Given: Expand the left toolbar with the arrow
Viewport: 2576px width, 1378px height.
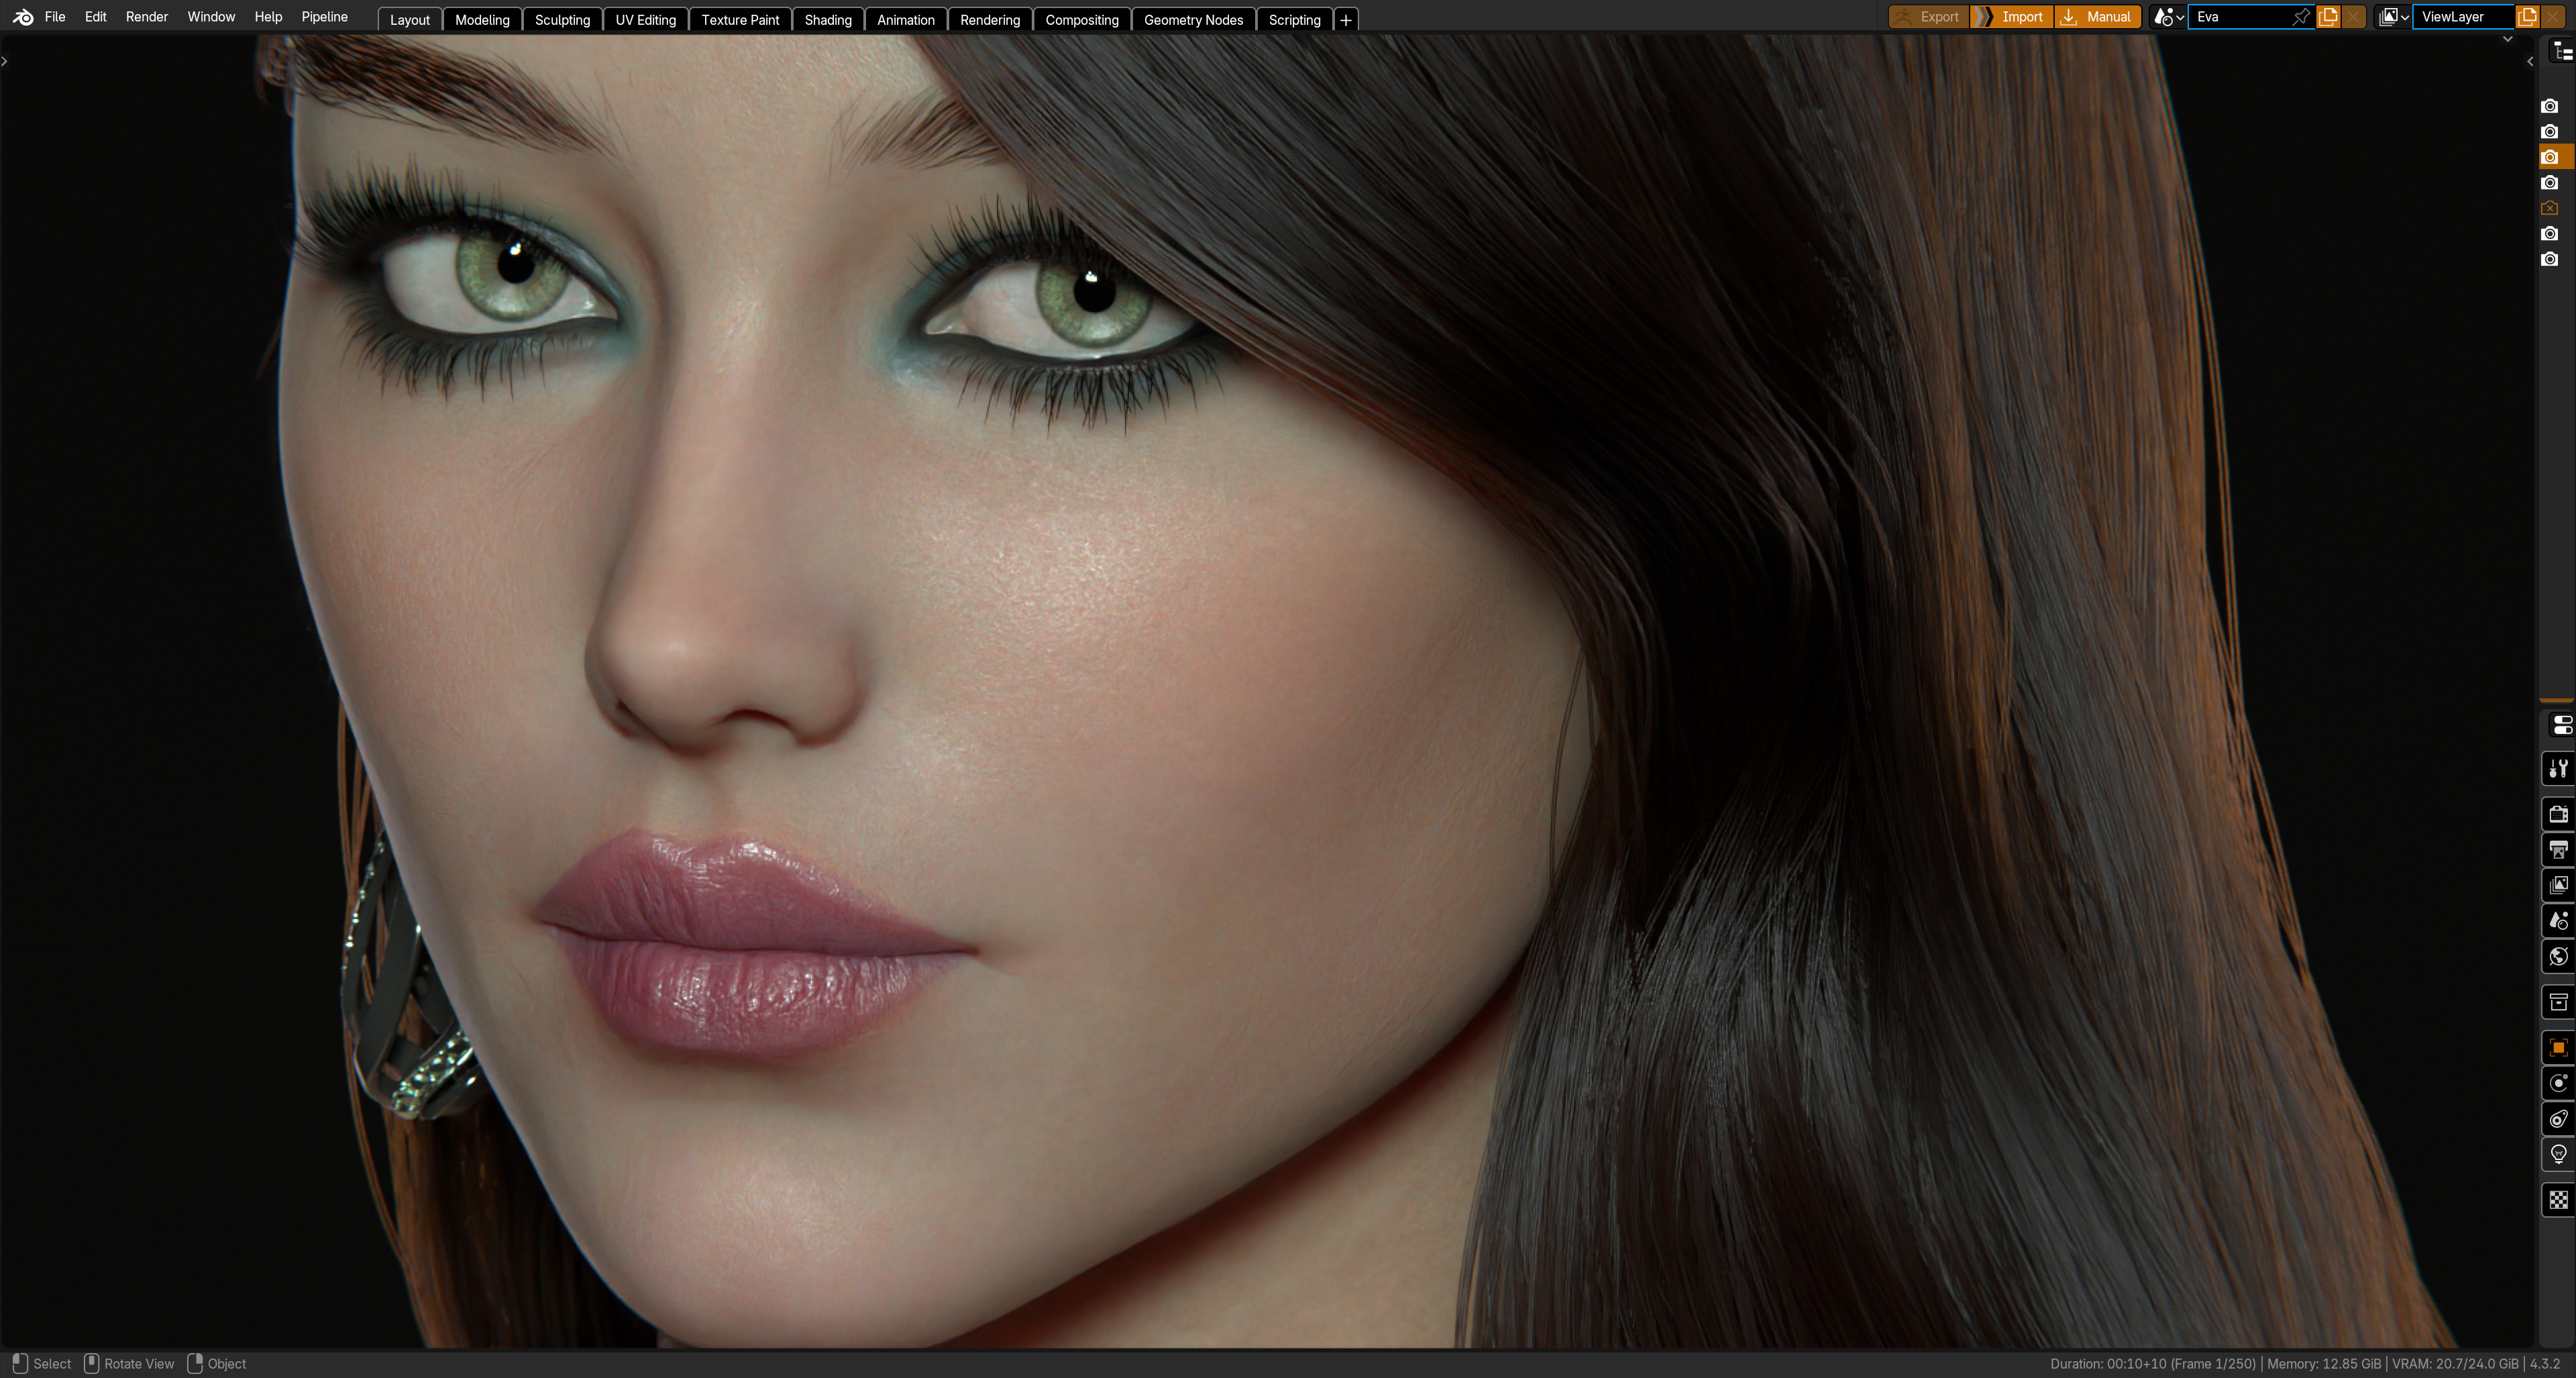Looking at the screenshot, I should point(5,62).
